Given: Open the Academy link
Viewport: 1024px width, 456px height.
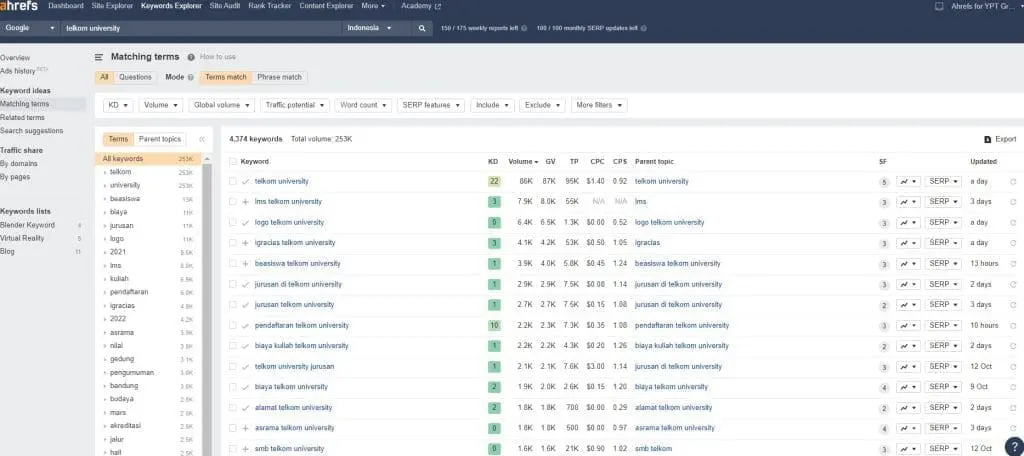Looking at the screenshot, I should [421, 6].
